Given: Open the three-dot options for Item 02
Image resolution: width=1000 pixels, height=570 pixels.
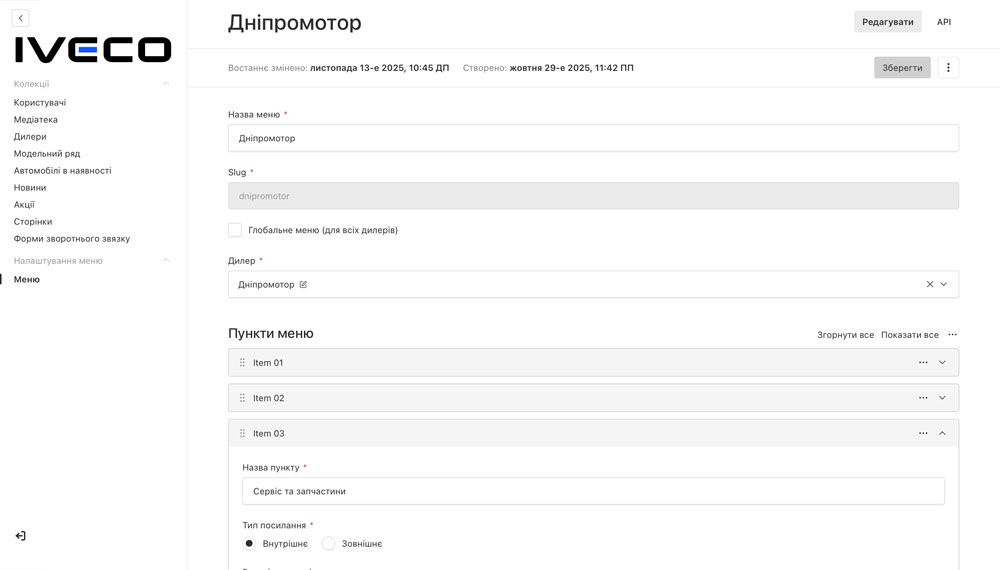Looking at the screenshot, I should (923, 398).
